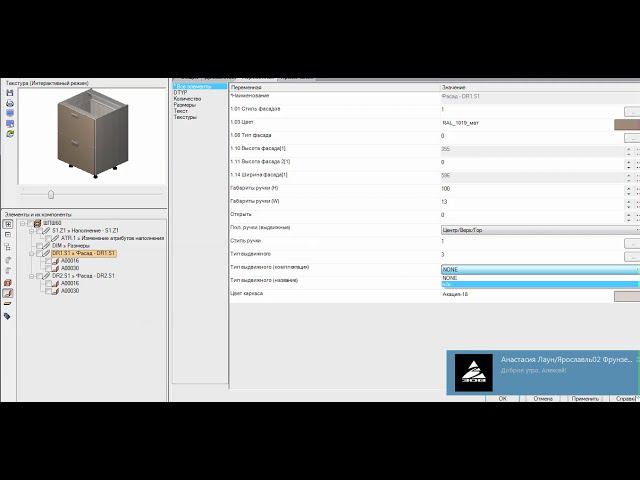The width and height of the screenshot is (640, 480).
Task: Click the refresh icon with green arrows
Action: coord(10,134)
